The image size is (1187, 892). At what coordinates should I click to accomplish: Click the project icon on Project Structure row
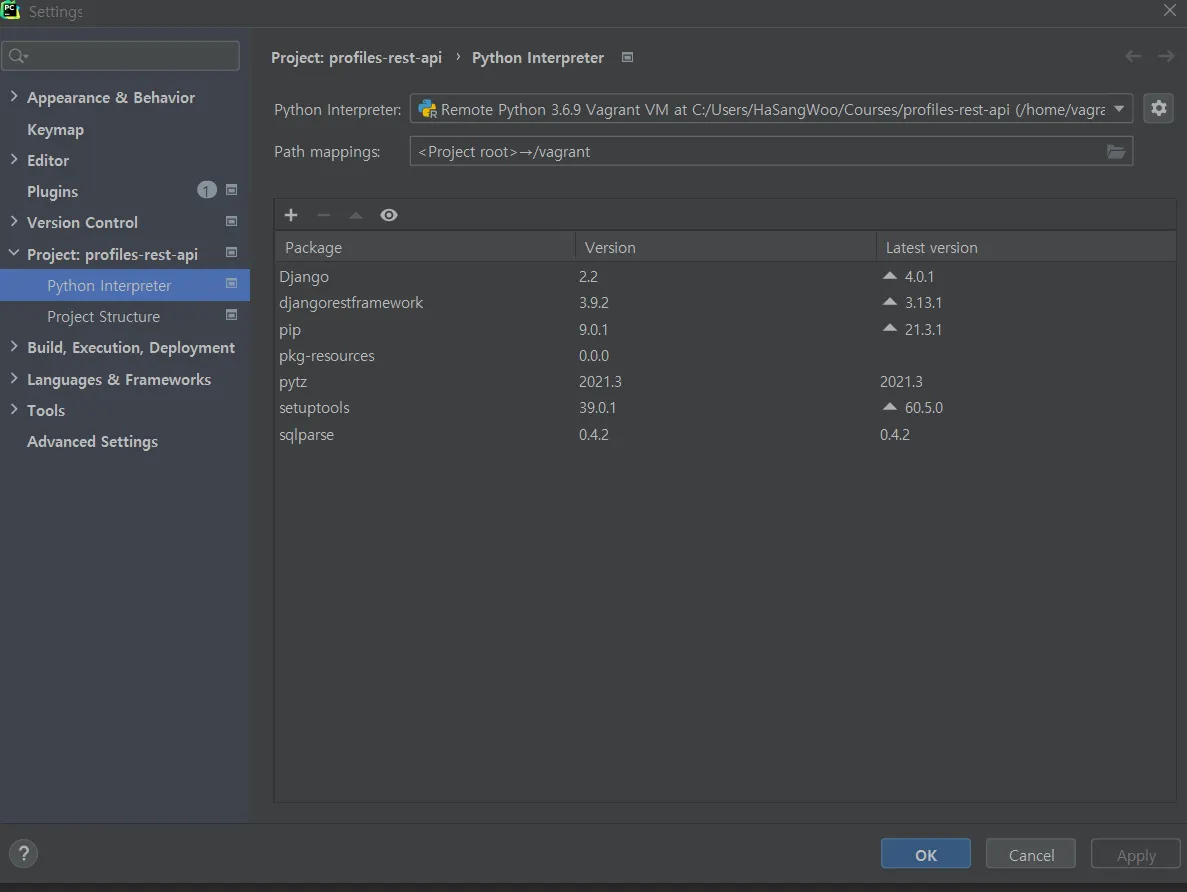[232, 315]
